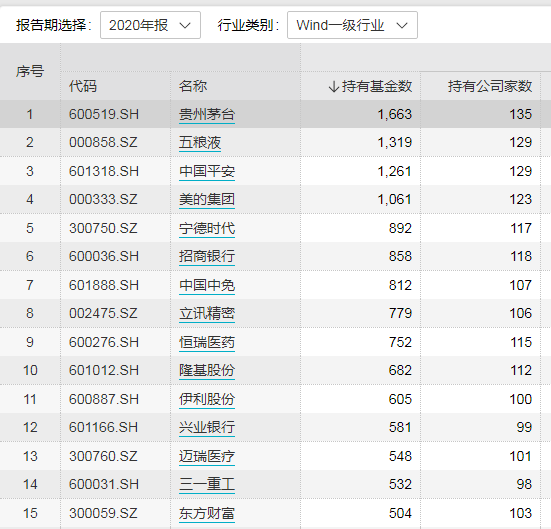Open the 立讯精密 stock link
This screenshot has height=529, width=551.
coord(207,314)
